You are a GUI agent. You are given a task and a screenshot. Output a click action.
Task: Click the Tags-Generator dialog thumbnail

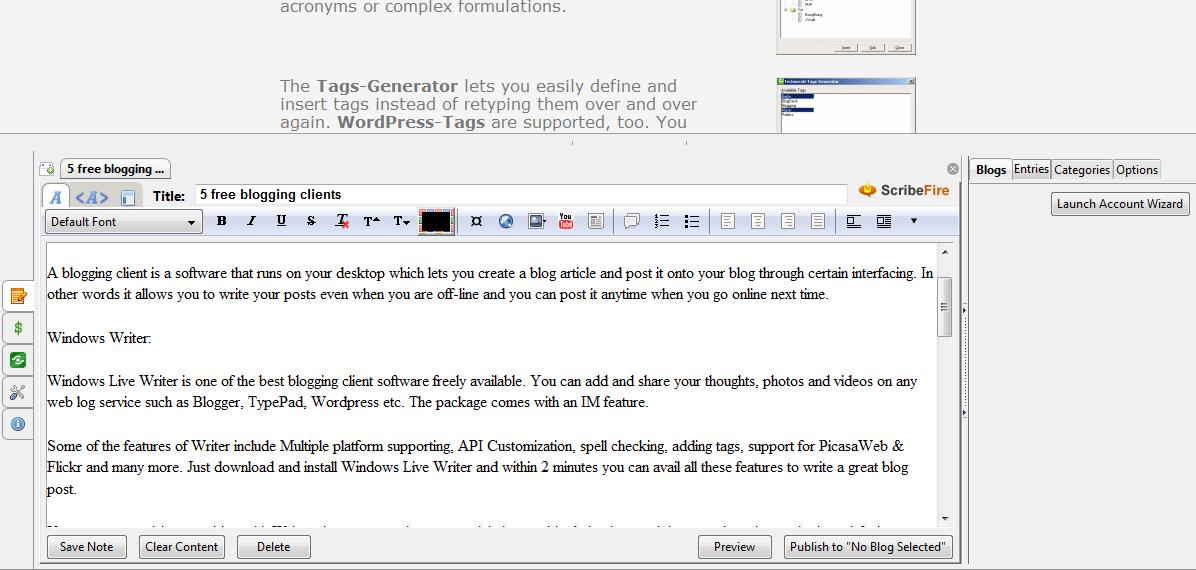coord(846,105)
